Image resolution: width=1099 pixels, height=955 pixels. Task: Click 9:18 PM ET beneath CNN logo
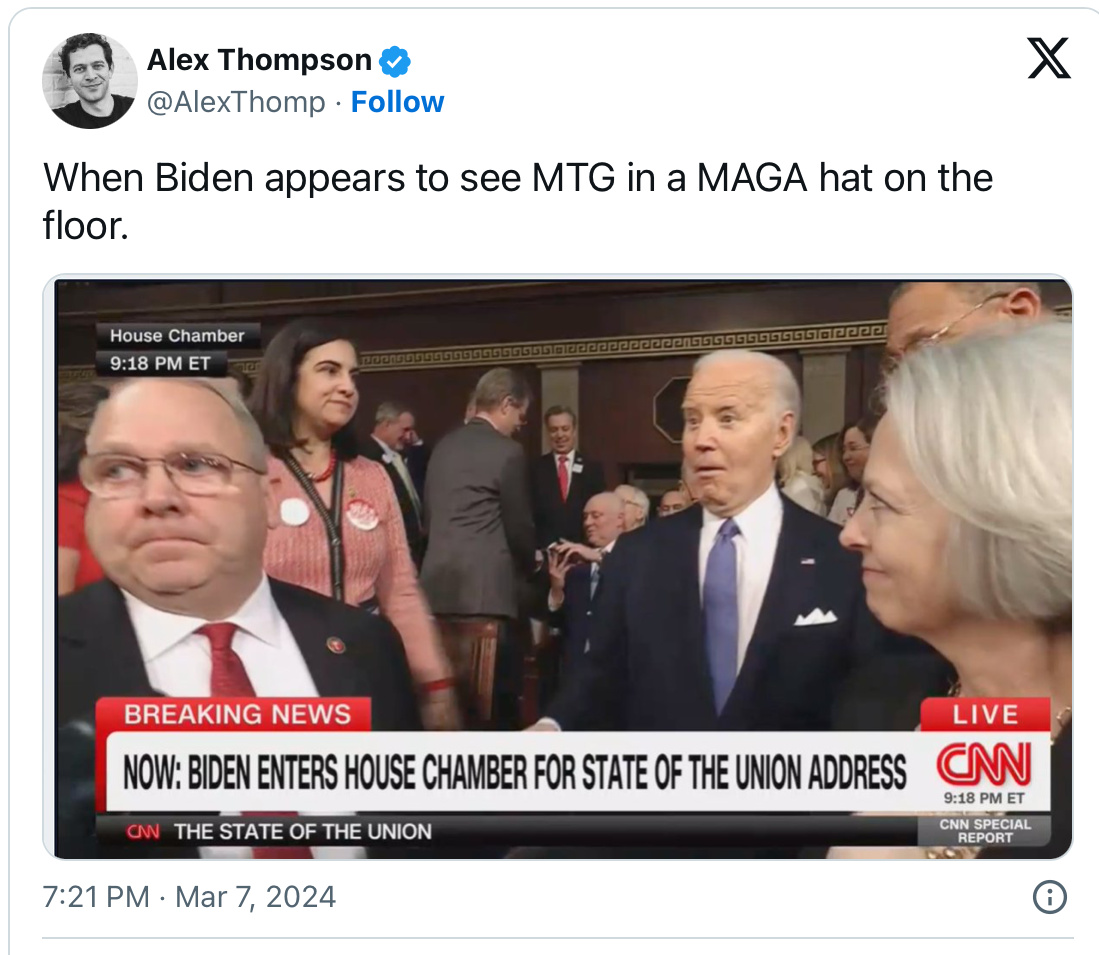[x=984, y=798]
